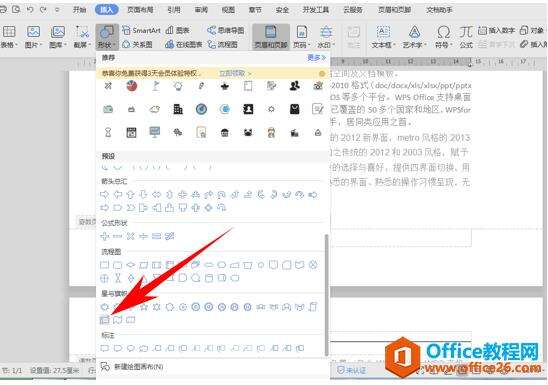Viewport: 548px width, 385px height.
Task: Select the five-point star shape
Action: click(x=143, y=307)
